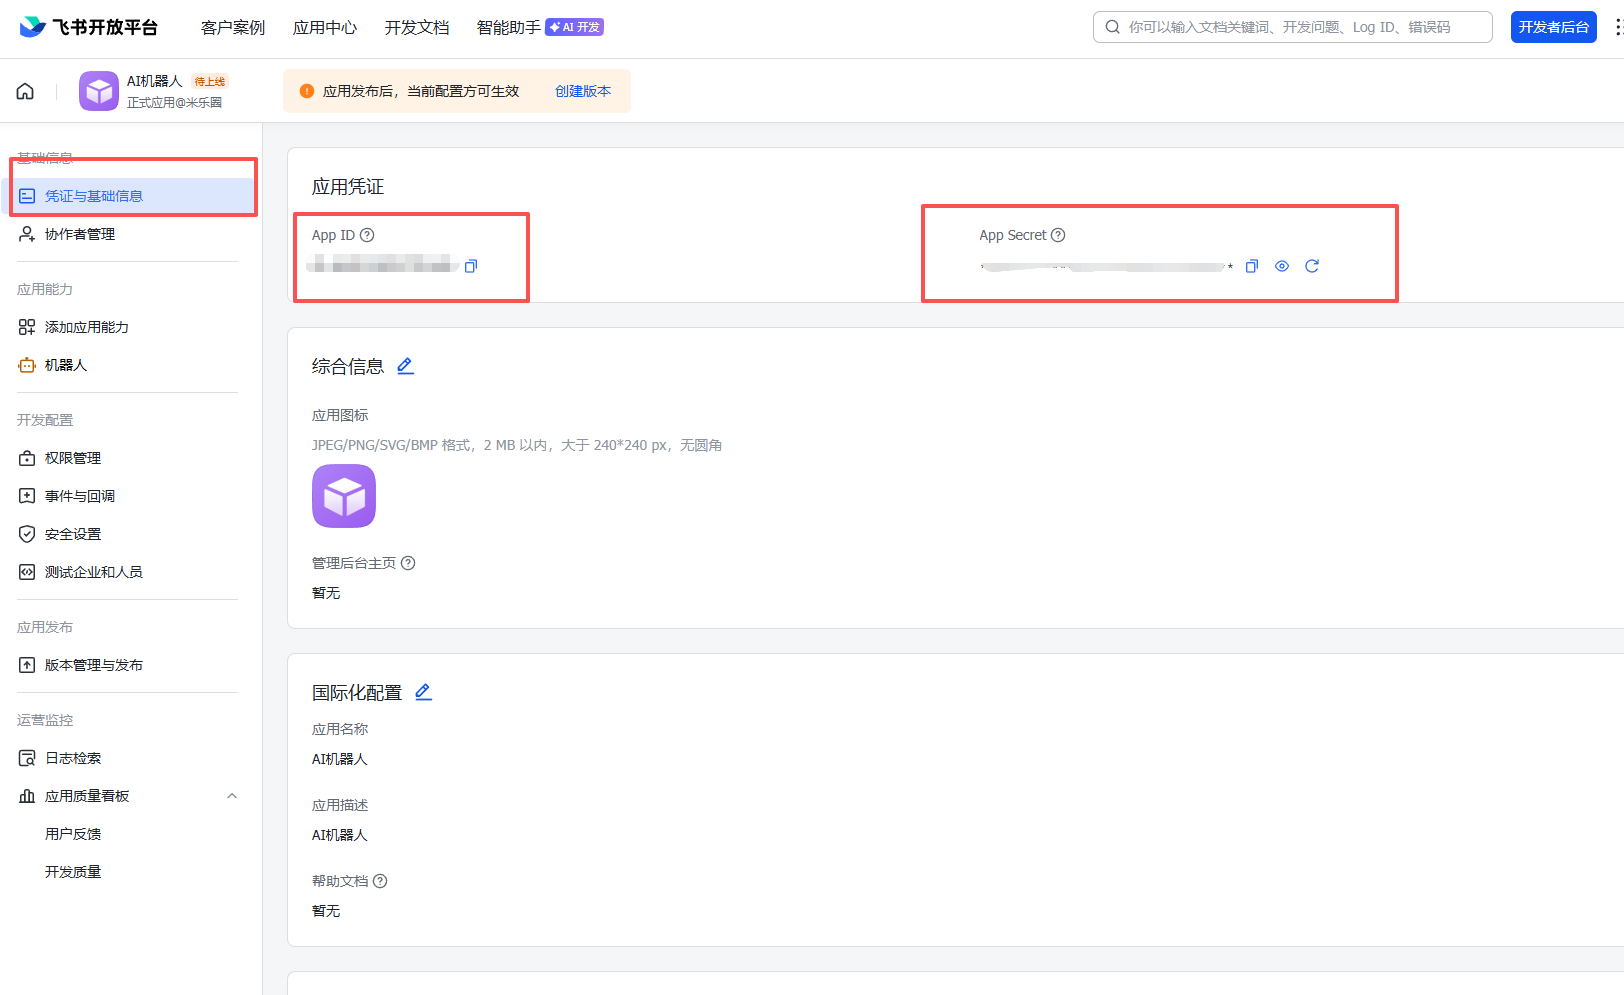Open the 开发文档 menu
This screenshot has width=1624, height=995.
[x=416, y=27]
